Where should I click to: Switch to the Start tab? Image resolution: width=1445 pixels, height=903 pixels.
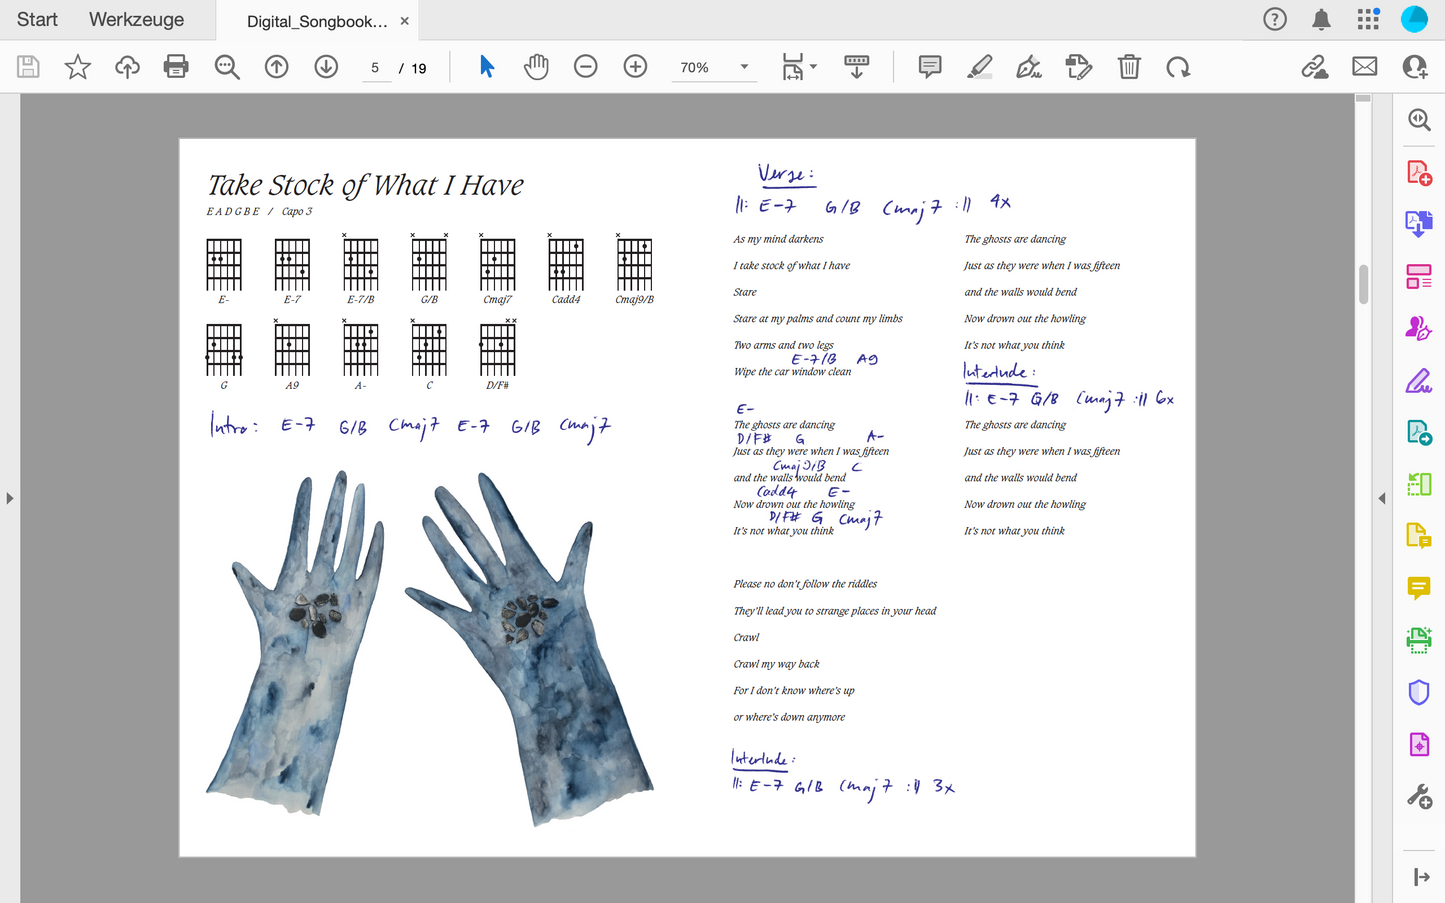tap(37, 20)
